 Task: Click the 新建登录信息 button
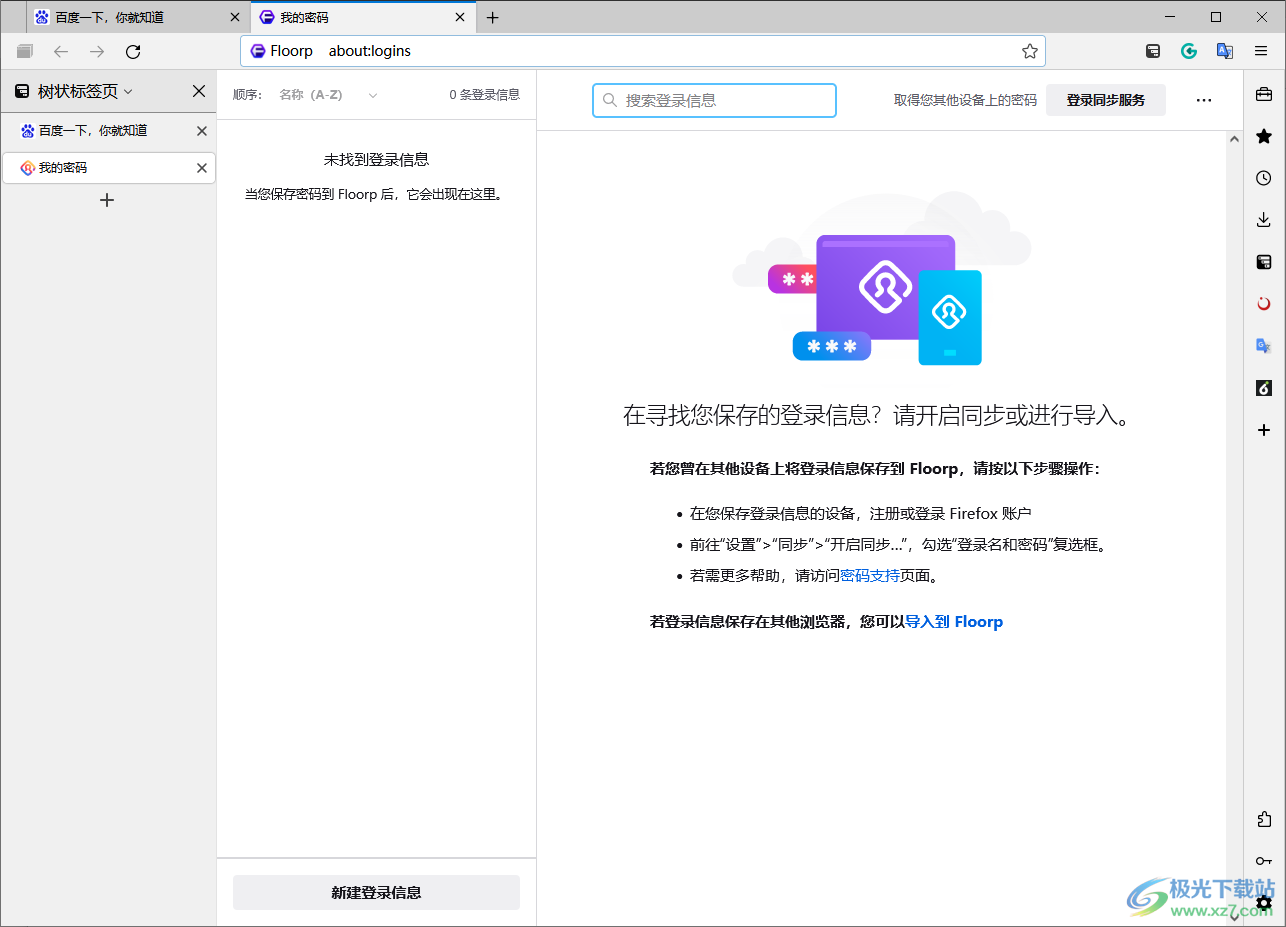coord(376,892)
